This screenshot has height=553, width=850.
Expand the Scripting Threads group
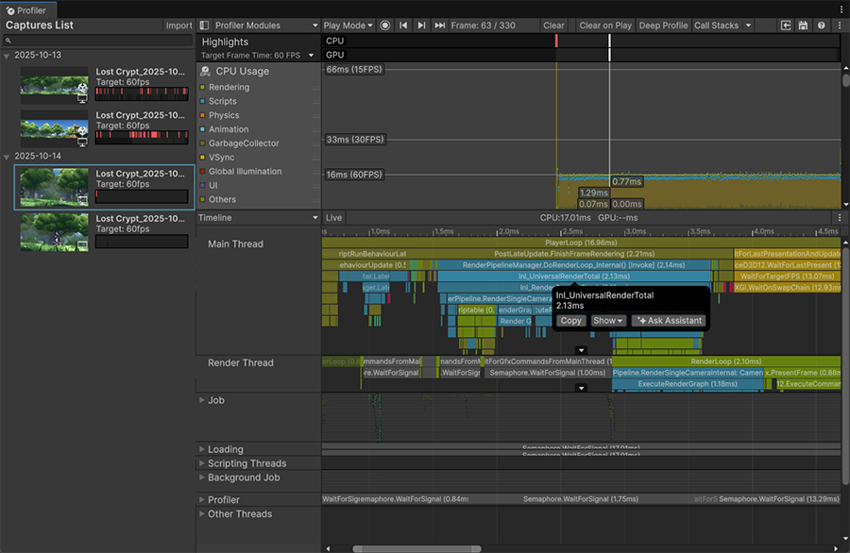(202, 463)
